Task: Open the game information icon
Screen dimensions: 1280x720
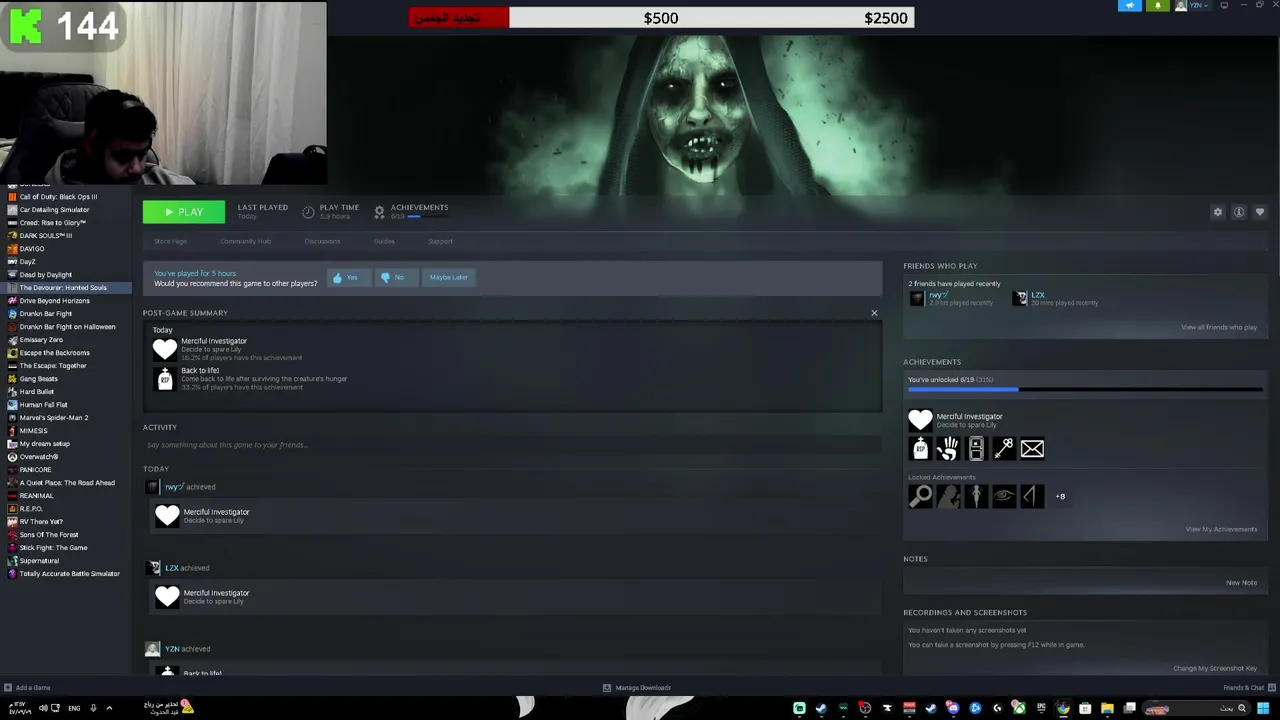Action: pyautogui.click(x=1239, y=212)
